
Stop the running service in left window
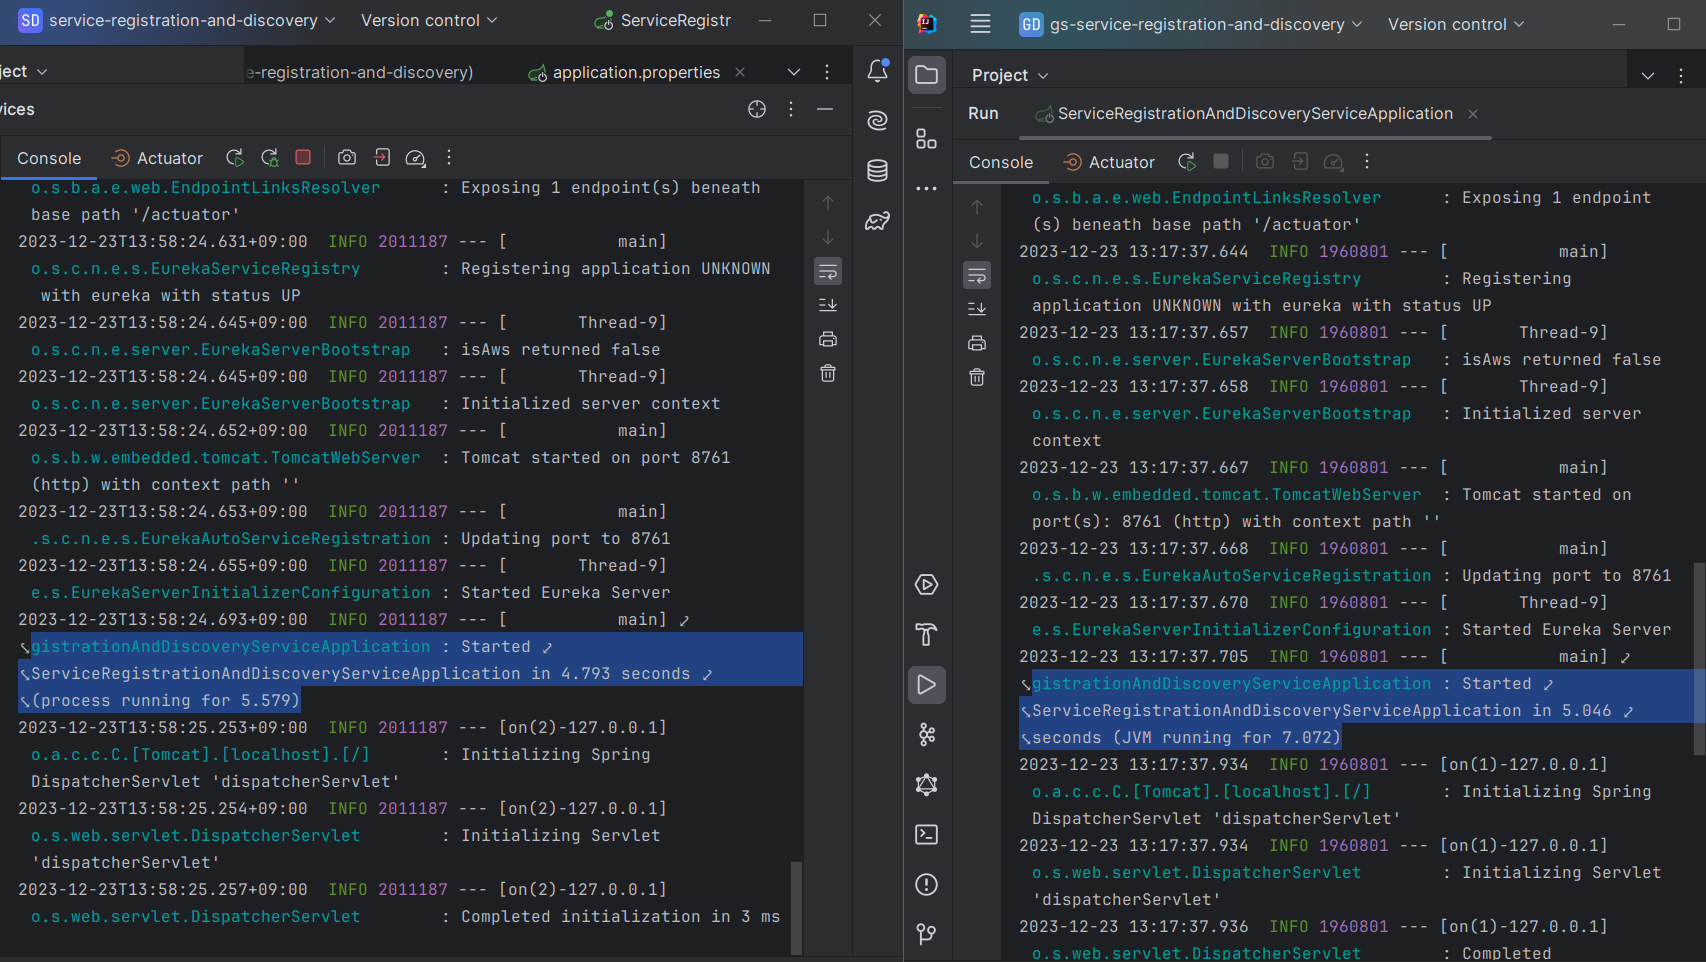tap(303, 157)
